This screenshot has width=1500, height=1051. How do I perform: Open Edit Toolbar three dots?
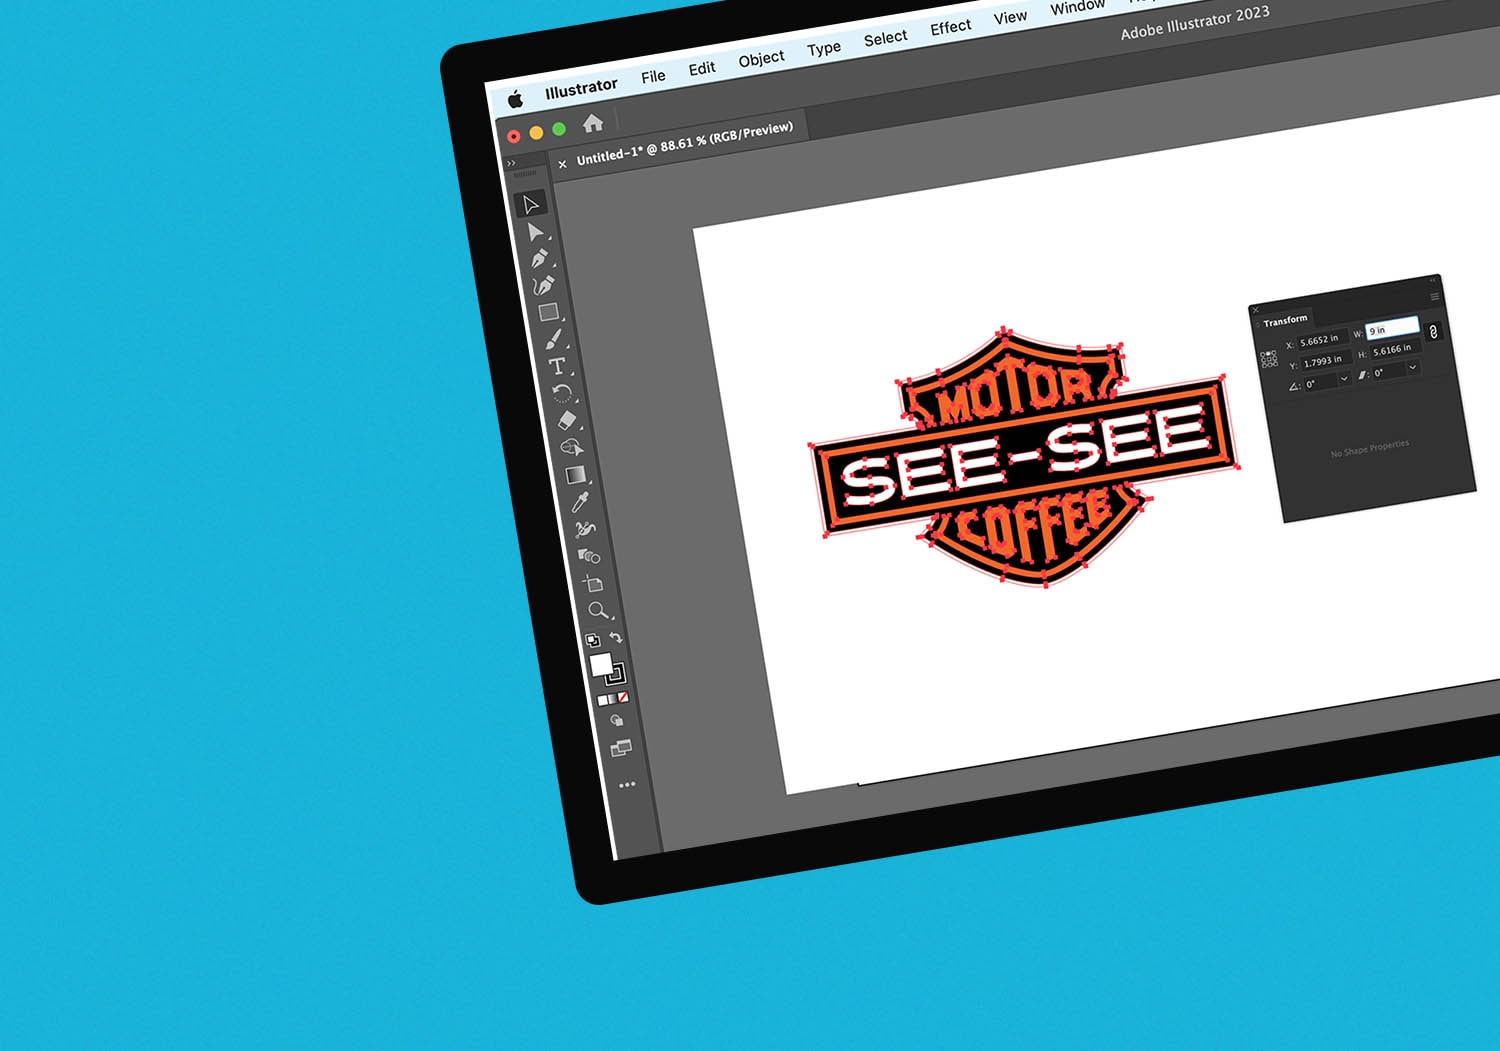point(627,784)
